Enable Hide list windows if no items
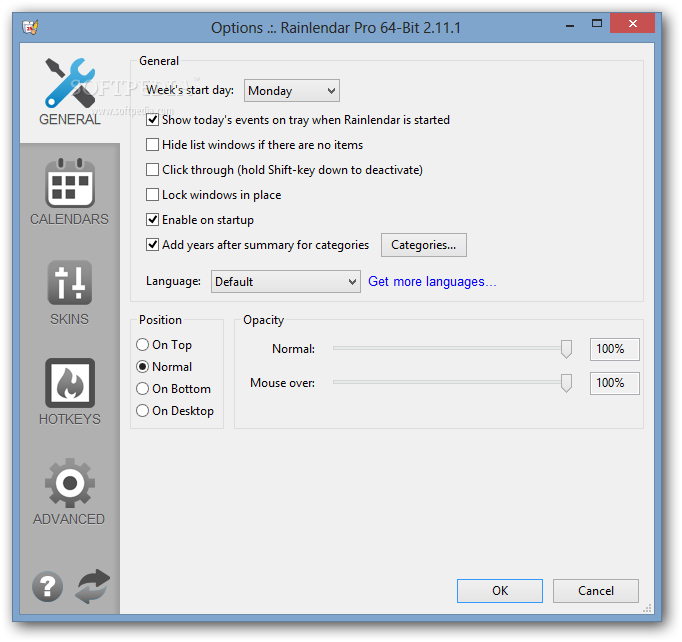This screenshot has width=682, height=642. 152,144
